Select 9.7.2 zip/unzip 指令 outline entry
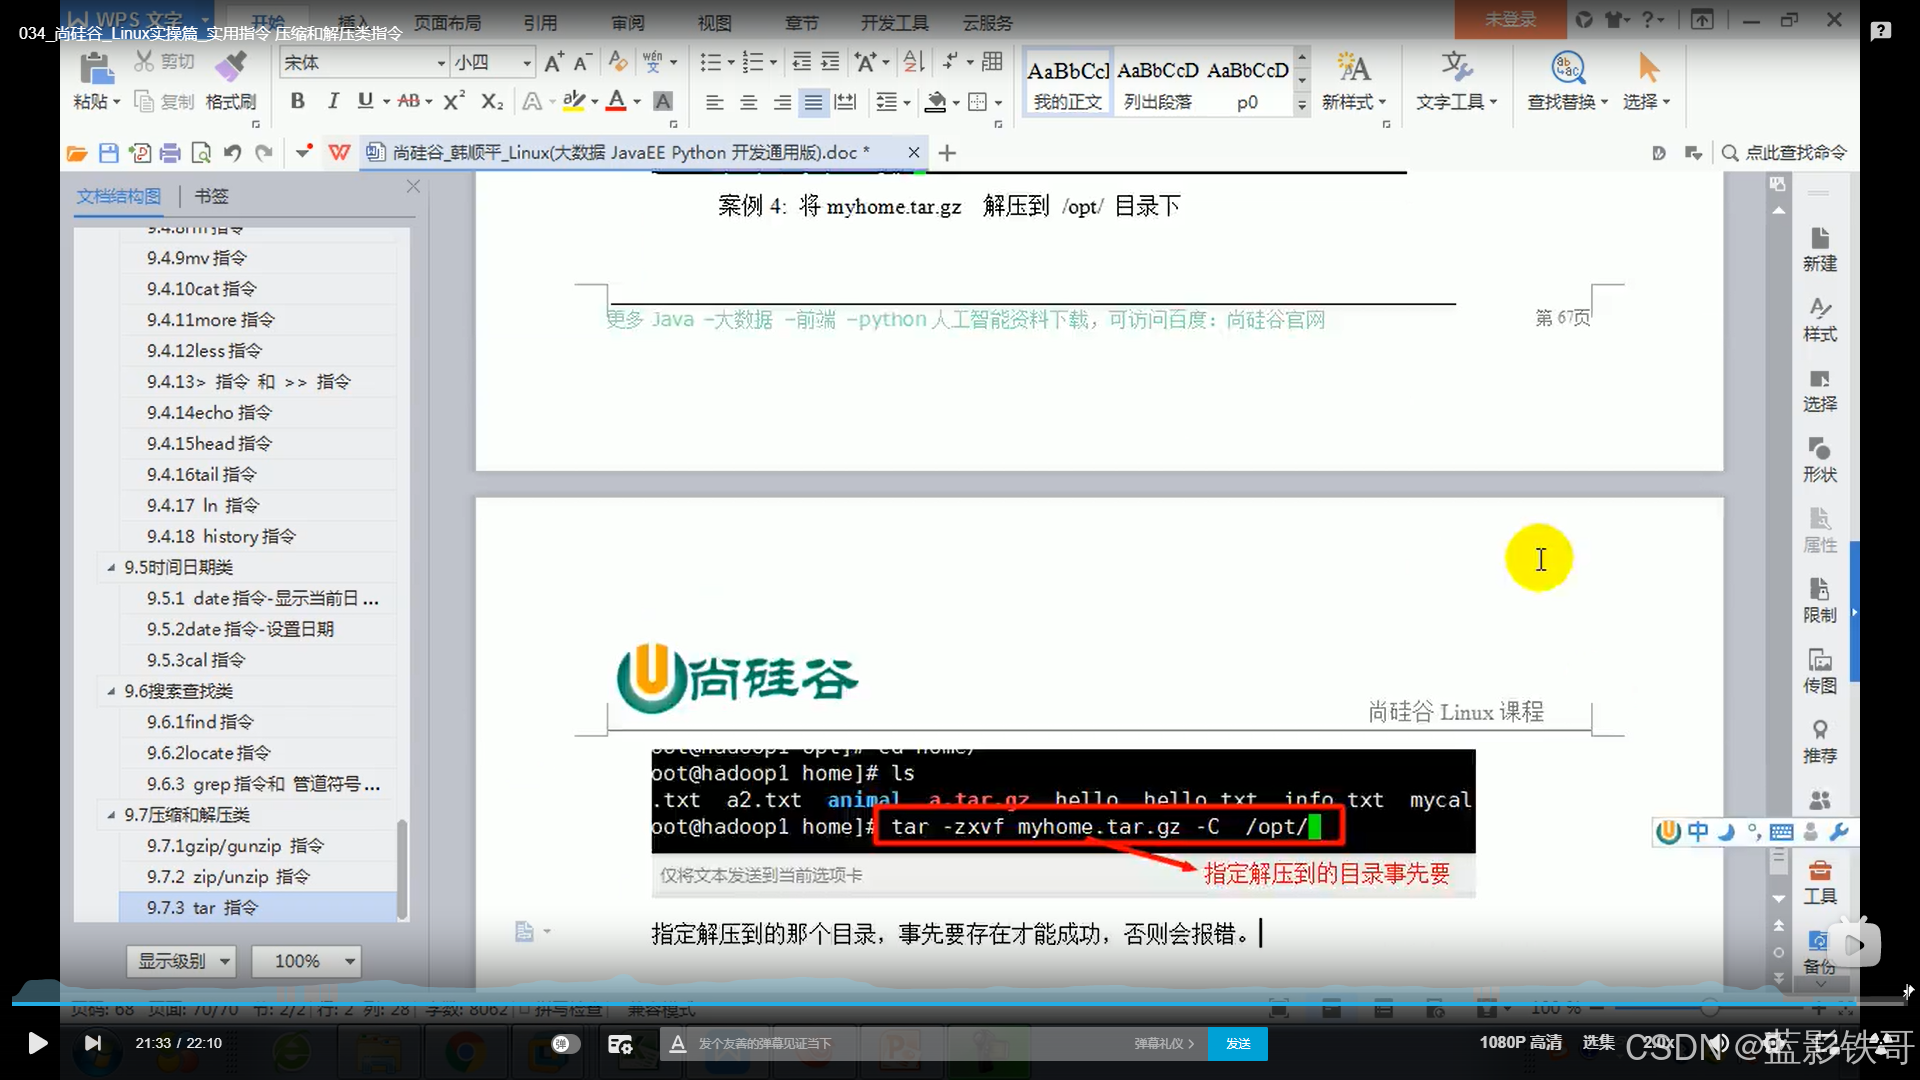The height and width of the screenshot is (1080, 1920). tap(228, 877)
